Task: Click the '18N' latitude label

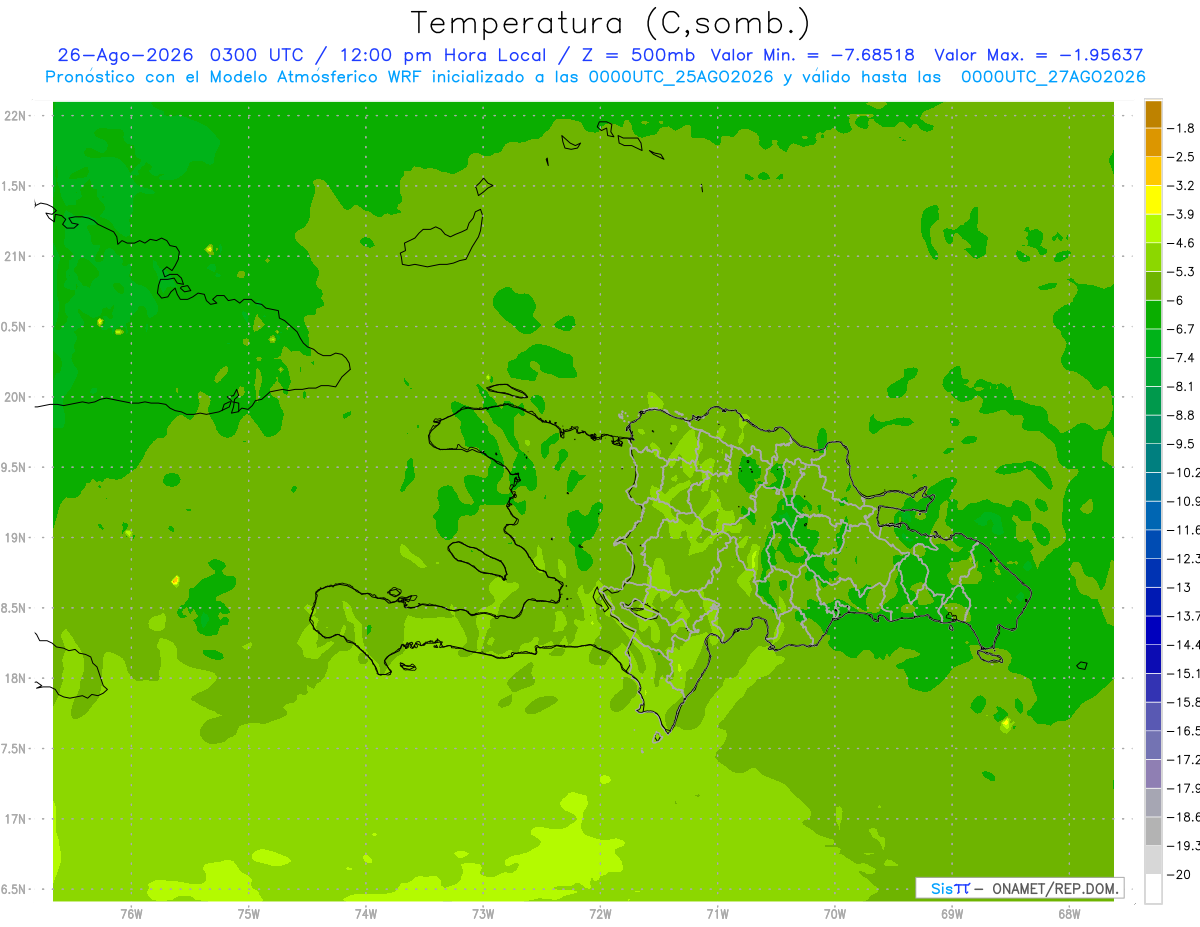Action: coord(15,679)
